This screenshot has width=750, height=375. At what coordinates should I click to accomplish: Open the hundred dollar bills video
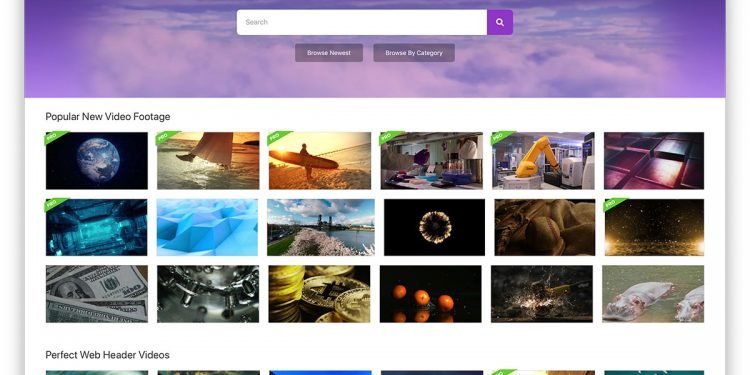coord(97,294)
